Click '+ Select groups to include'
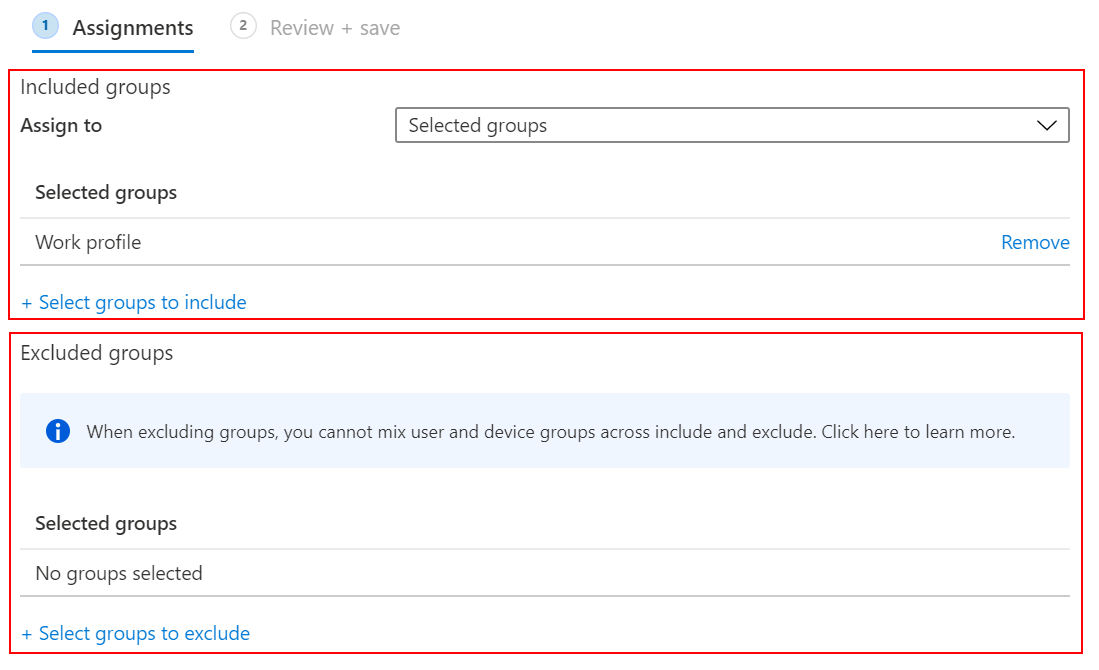This screenshot has width=1099, height=670. pos(134,302)
